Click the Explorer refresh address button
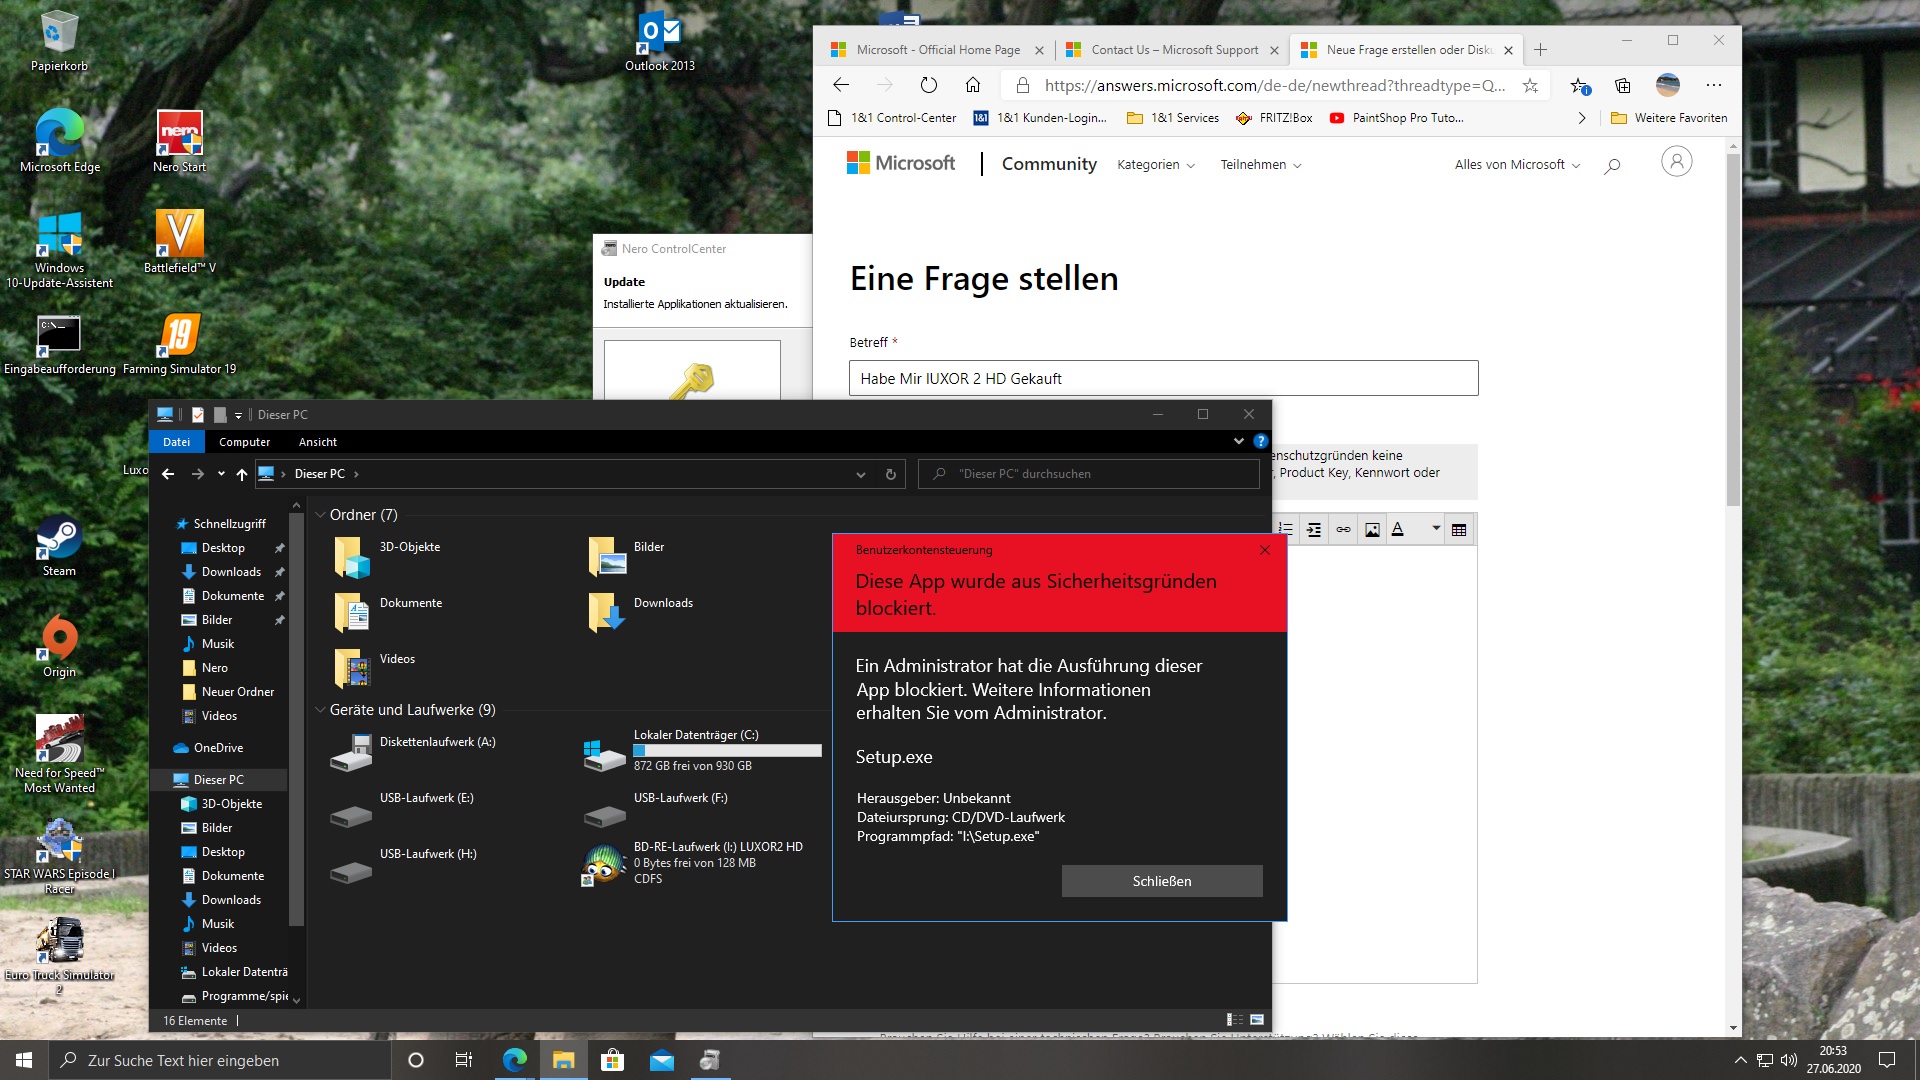 (x=890, y=474)
